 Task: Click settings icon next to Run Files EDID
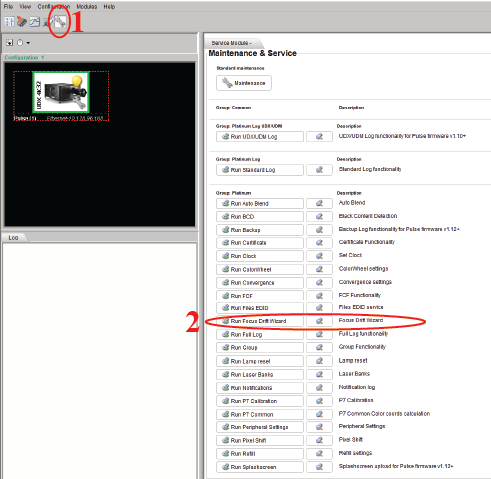tap(319, 308)
